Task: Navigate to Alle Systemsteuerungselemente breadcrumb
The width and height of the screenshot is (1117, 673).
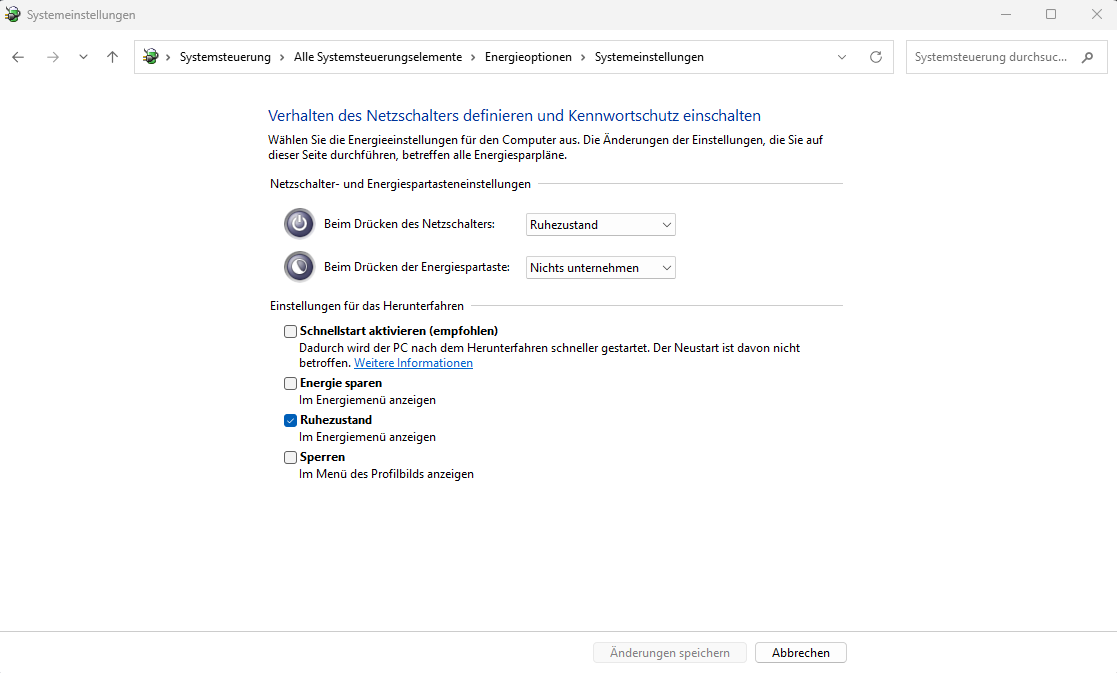Action: [377, 57]
